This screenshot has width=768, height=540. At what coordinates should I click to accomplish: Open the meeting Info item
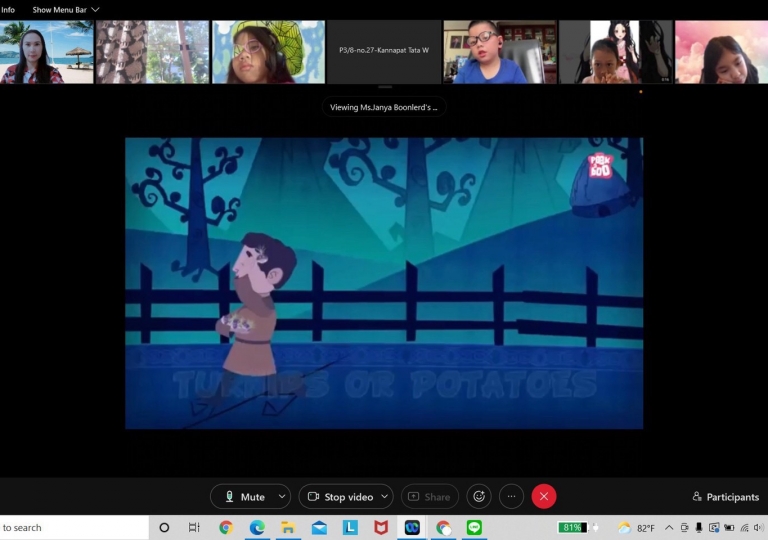pyautogui.click(x=8, y=9)
